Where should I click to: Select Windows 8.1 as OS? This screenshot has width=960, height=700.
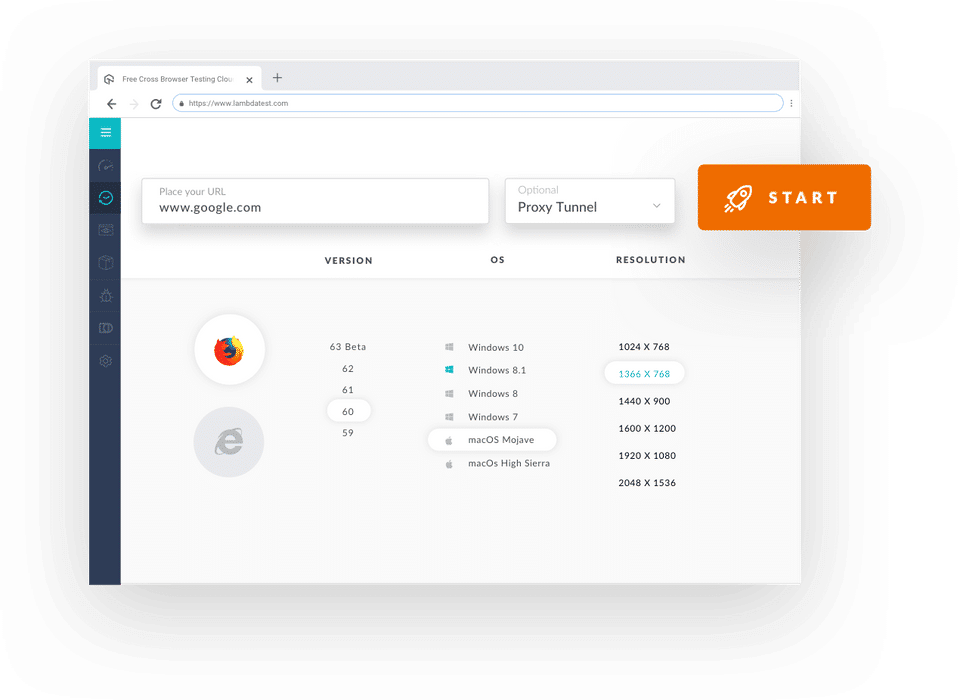(x=497, y=370)
